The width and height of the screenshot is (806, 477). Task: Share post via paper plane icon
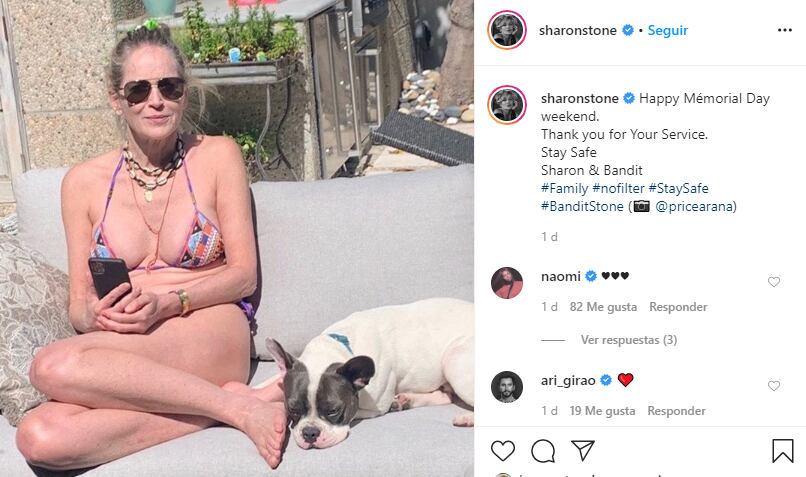coord(583,451)
